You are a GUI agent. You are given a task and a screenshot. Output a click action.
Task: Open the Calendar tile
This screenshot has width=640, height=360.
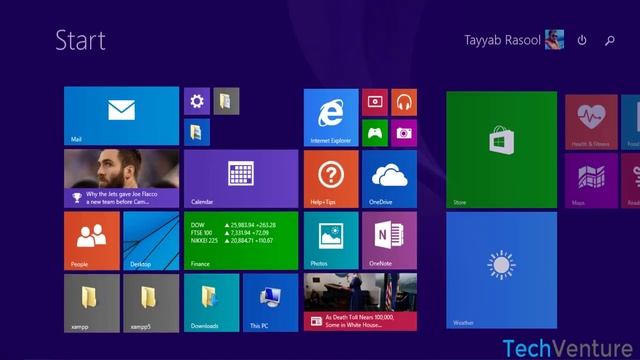pyautogui.click(x=241, y=179)
